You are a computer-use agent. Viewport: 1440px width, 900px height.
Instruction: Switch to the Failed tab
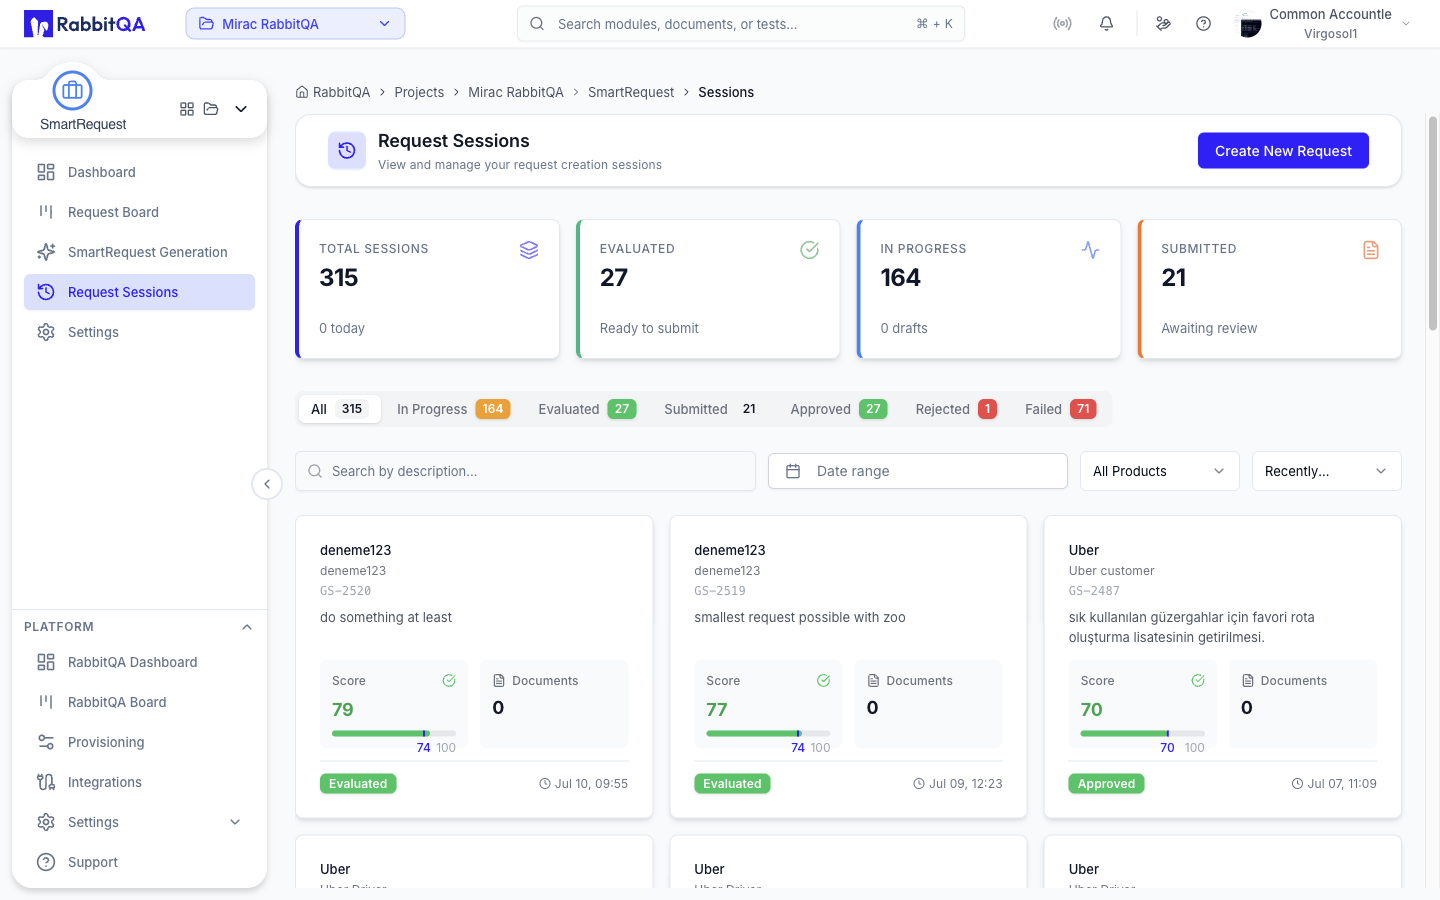point(1061,409)
